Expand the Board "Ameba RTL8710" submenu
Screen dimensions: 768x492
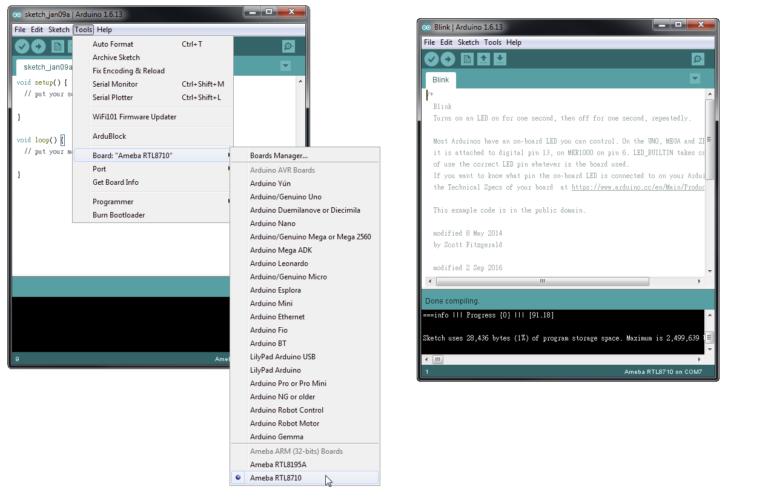click(x=153, y=155)
